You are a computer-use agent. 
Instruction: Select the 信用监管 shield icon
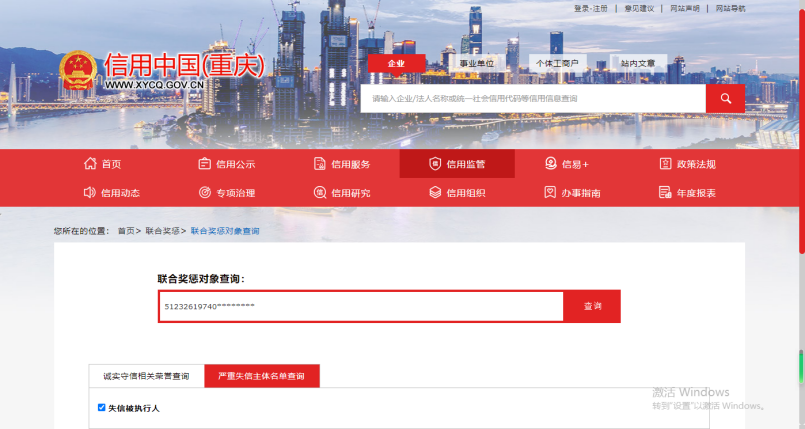point(435,164)
